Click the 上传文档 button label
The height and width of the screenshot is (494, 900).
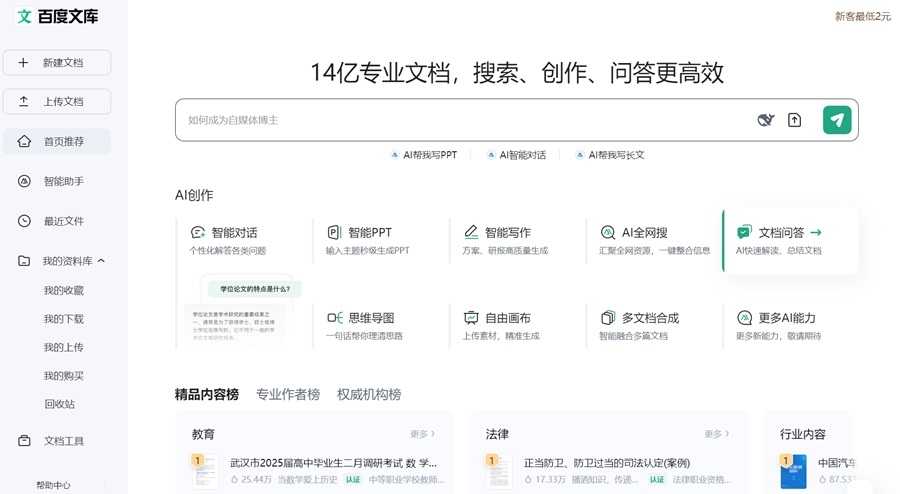click(63, 102)
